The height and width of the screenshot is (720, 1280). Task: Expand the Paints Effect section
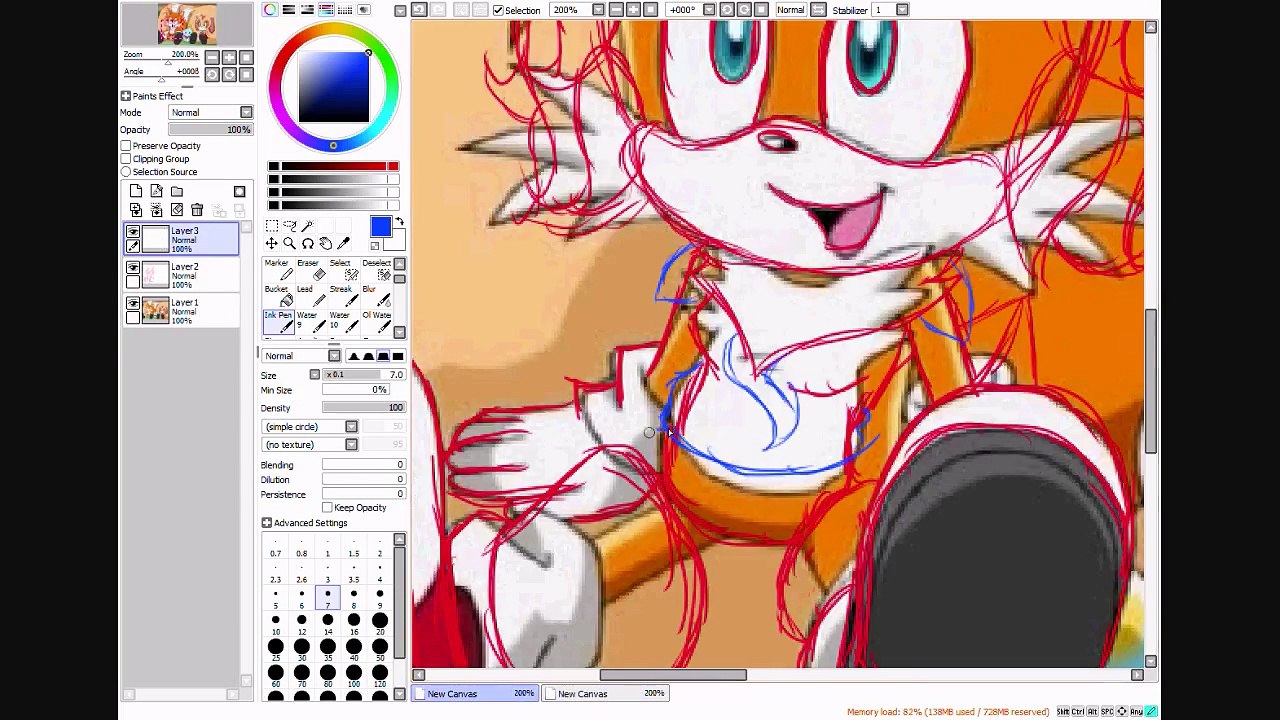click(126, 96)
